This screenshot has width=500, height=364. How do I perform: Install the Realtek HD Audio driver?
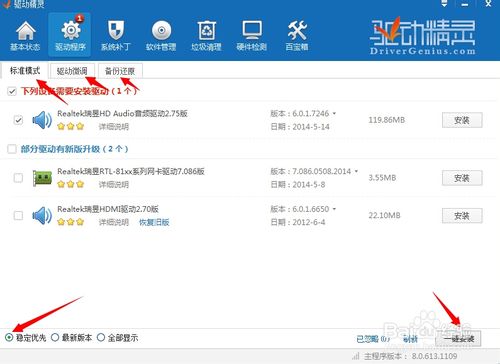462,120
